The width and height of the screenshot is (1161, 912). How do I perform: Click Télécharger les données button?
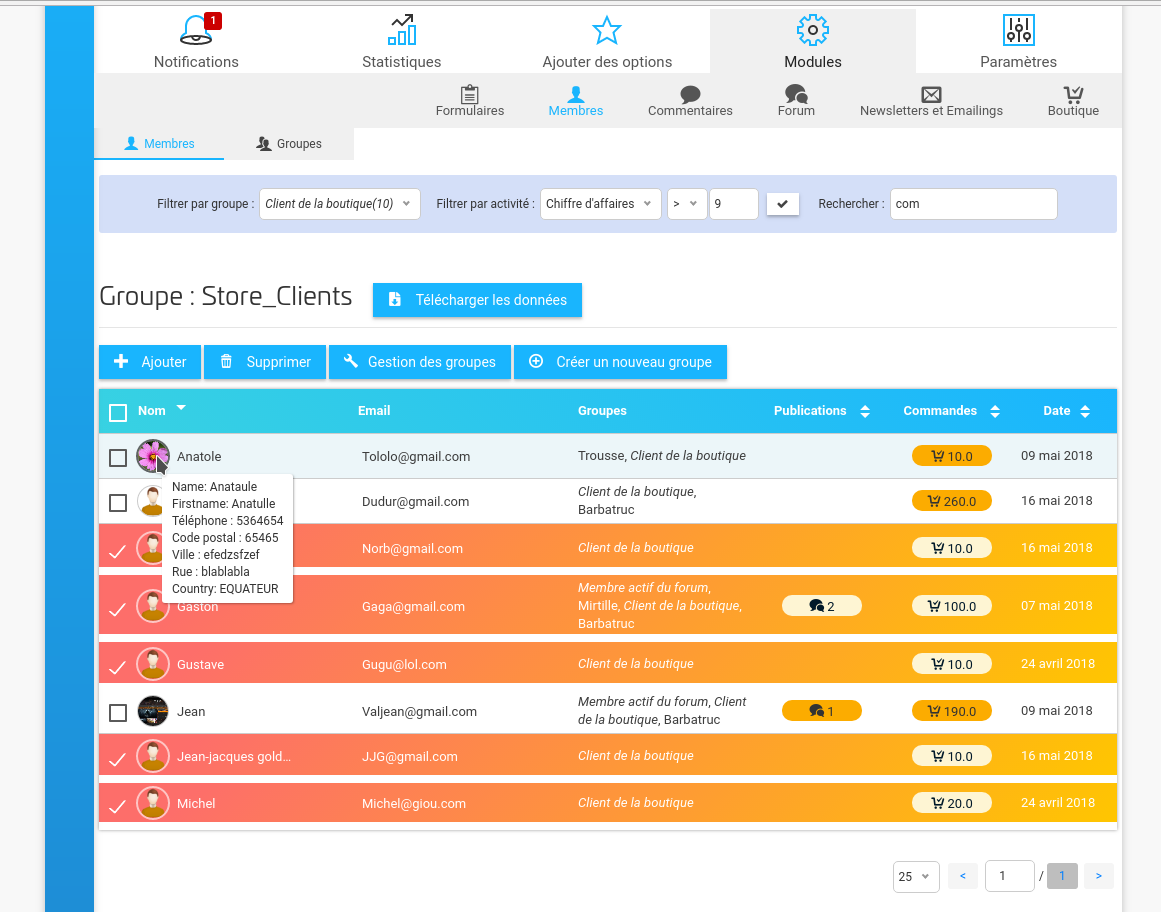(x=477, y=300)
